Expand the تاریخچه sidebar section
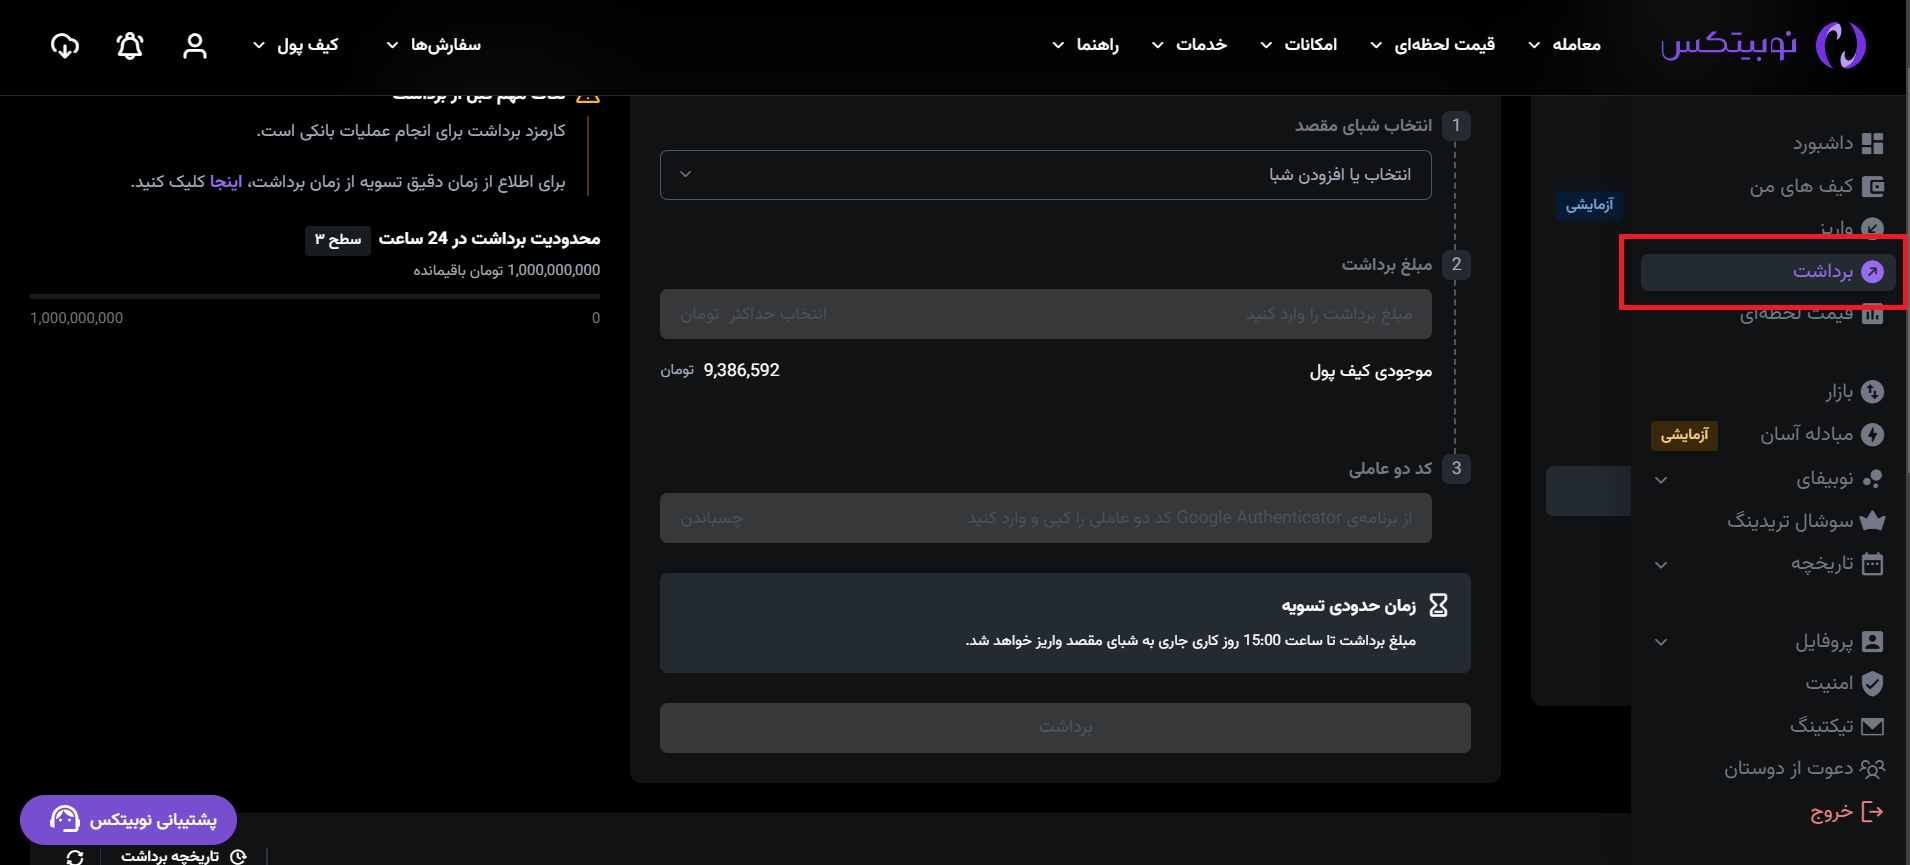Screen dimensions: 1910x865 pyautogui.click(x=1661, y=565)
